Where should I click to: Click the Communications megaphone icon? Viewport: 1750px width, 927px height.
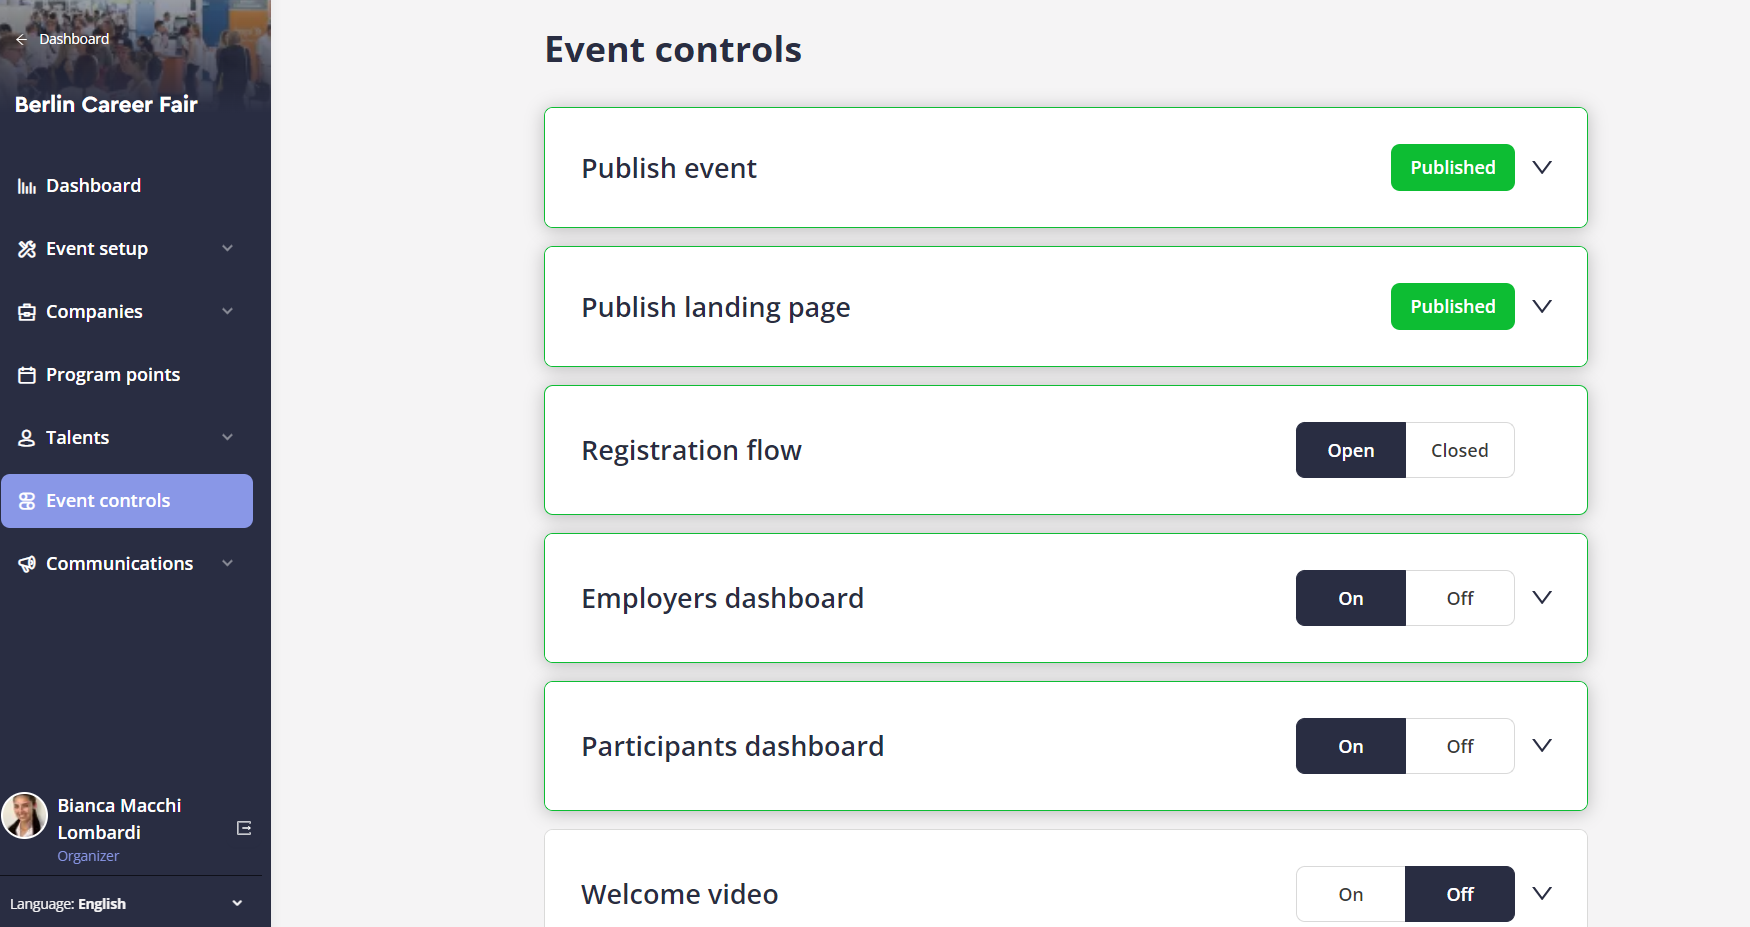click(27, 564)
